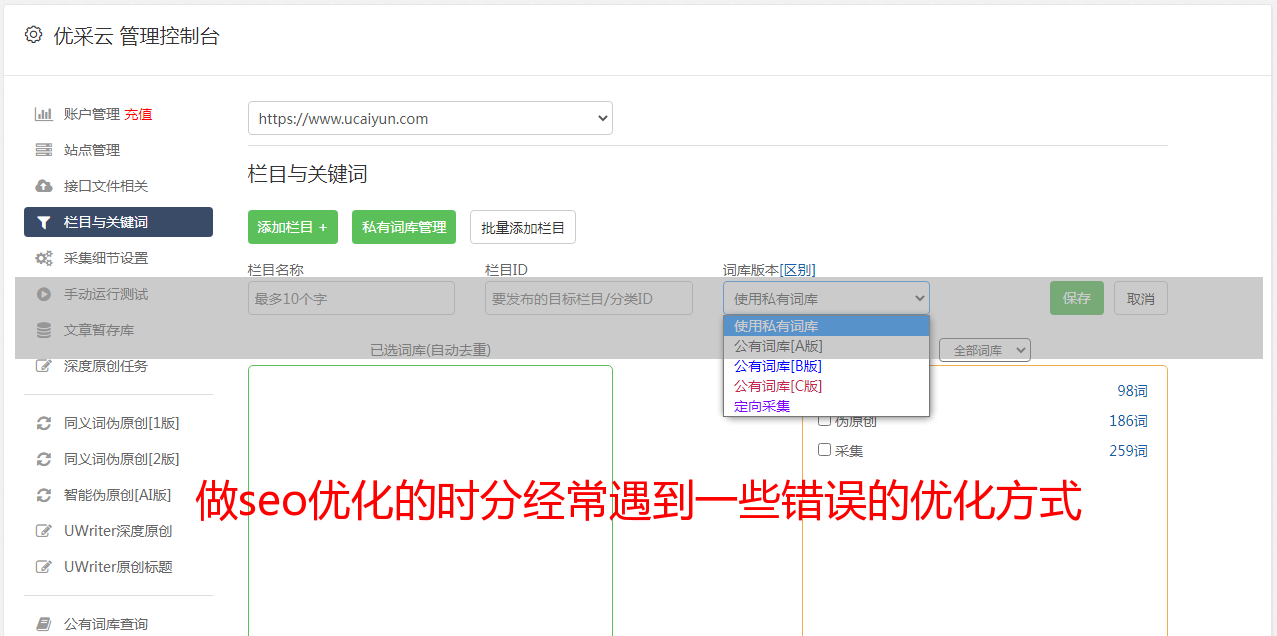Viewport: 1277px width, 636px height.
Task: Click the green 保存 button
Action: 1077,298
